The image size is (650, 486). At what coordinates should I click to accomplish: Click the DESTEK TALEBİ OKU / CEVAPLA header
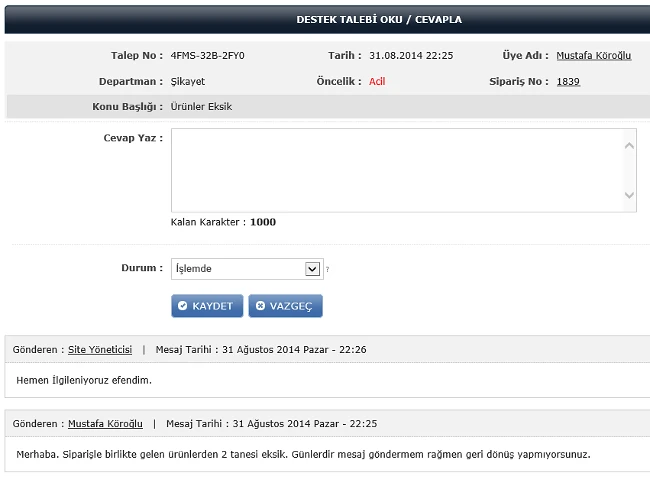(x=379, y=19)
